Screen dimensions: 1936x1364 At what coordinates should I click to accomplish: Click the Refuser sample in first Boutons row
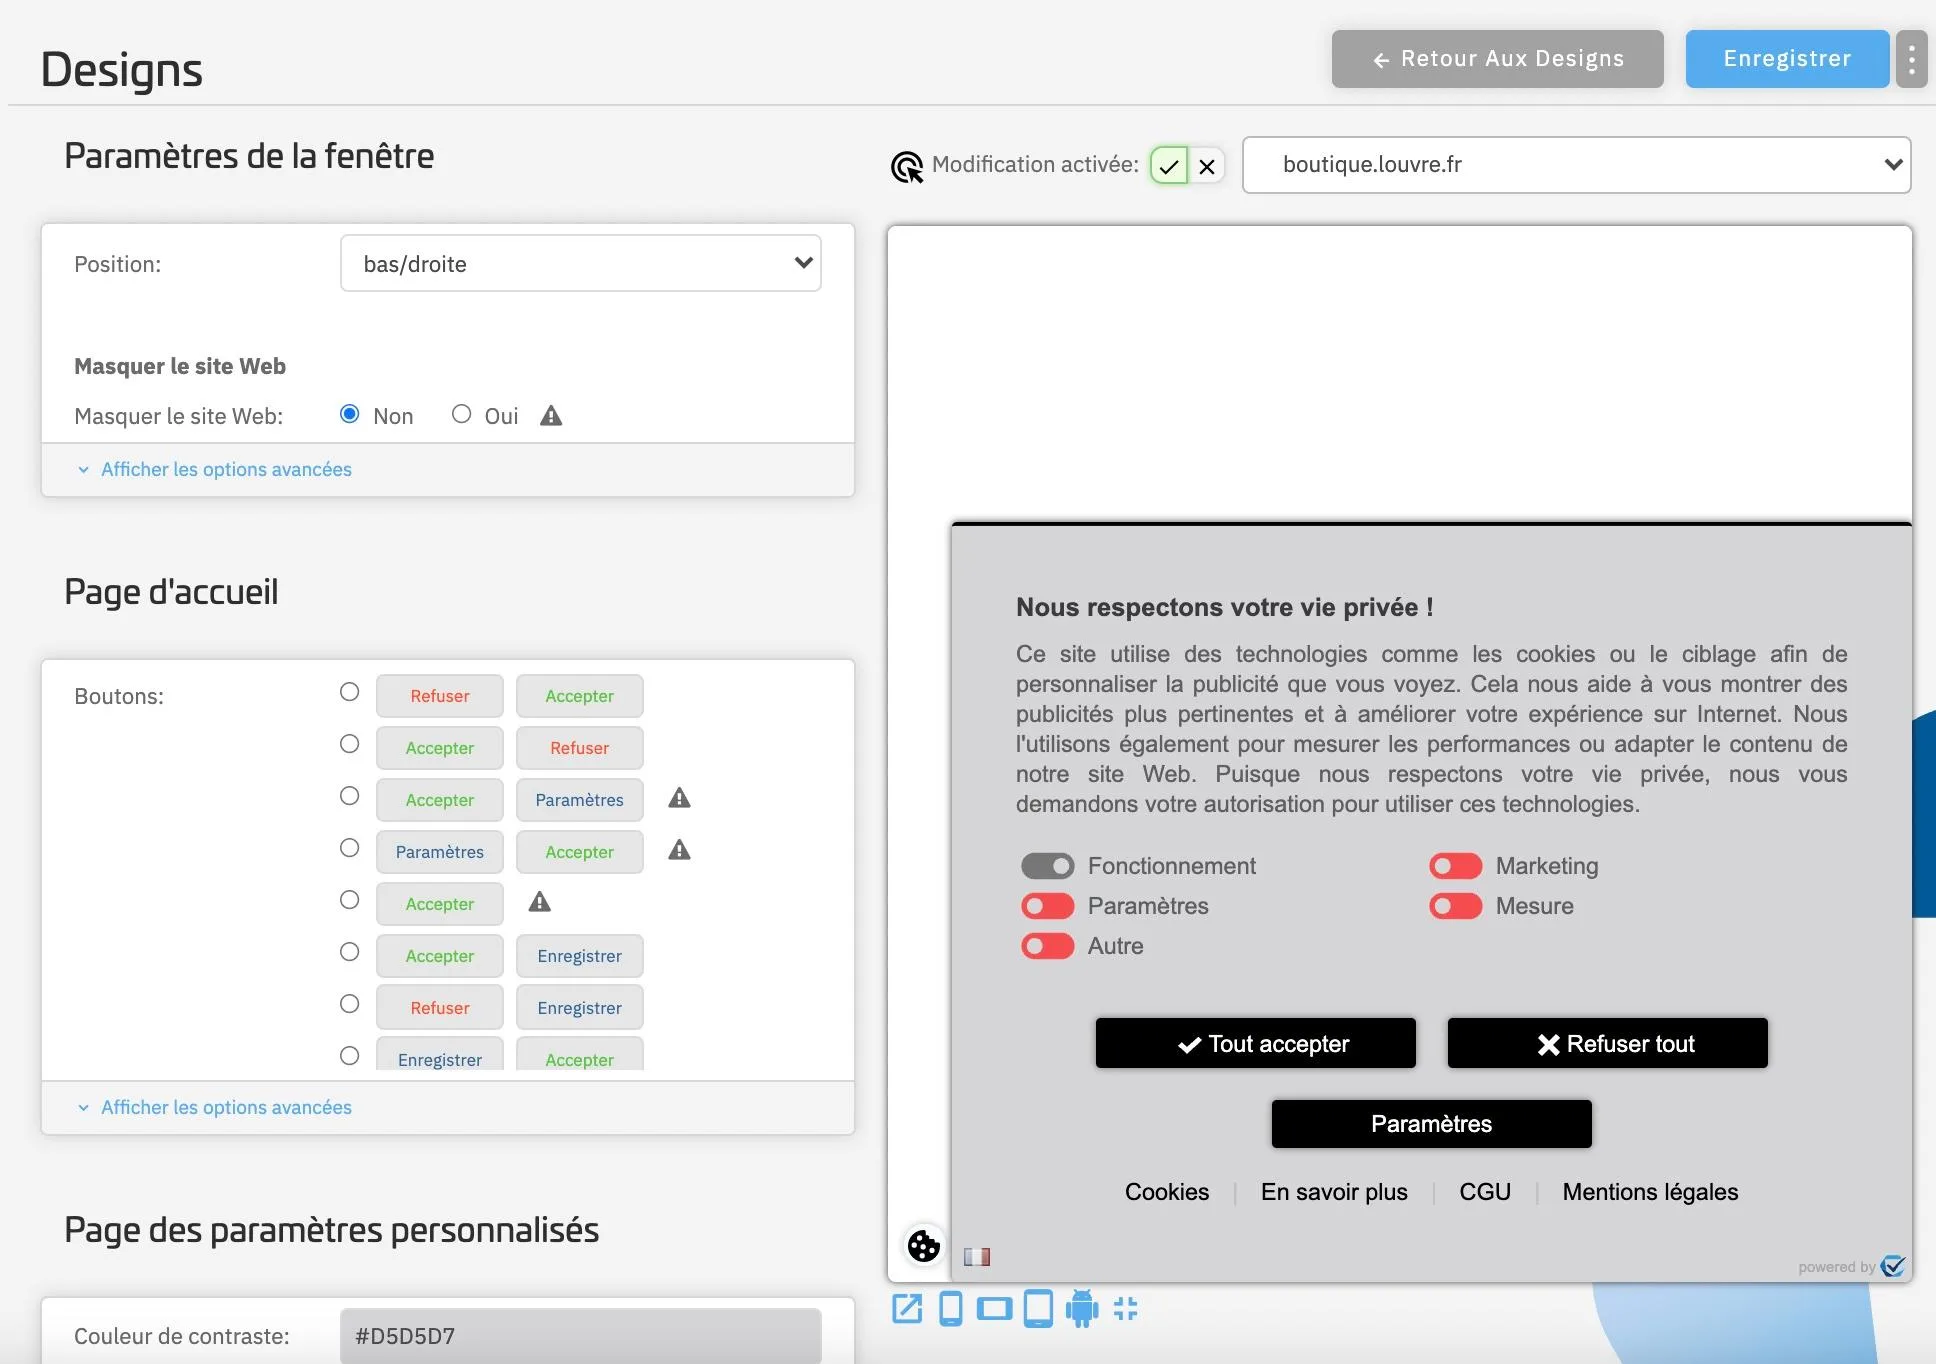(x=440, y=696)
